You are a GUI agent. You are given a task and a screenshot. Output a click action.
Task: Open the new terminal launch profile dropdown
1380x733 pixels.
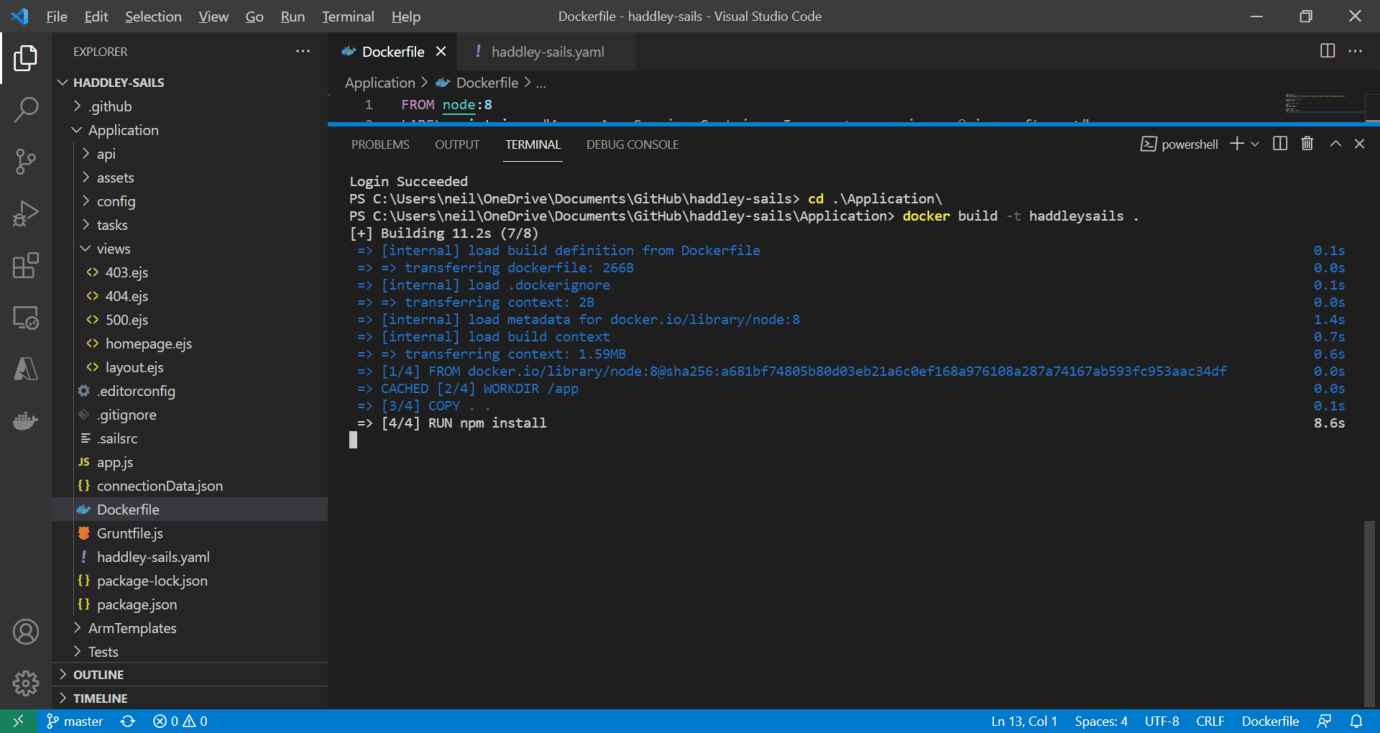[x=1255, y=144]
